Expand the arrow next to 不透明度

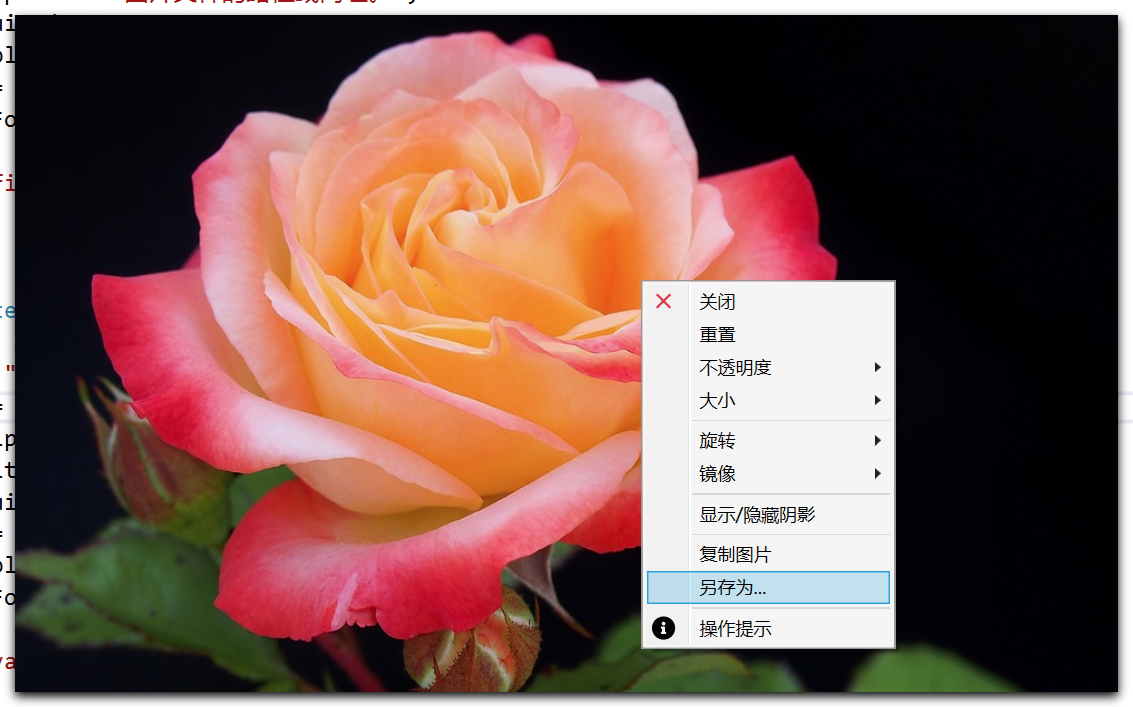(877, 367)
